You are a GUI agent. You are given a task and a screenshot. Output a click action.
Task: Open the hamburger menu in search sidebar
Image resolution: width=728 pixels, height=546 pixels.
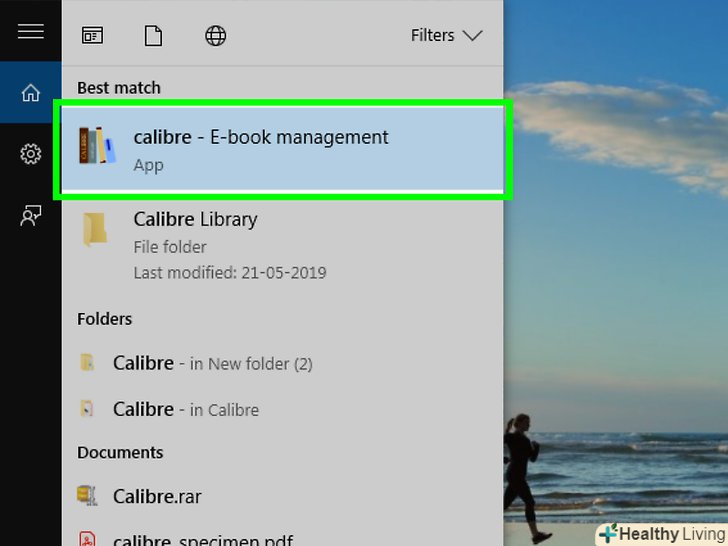[x=31, y=32]
